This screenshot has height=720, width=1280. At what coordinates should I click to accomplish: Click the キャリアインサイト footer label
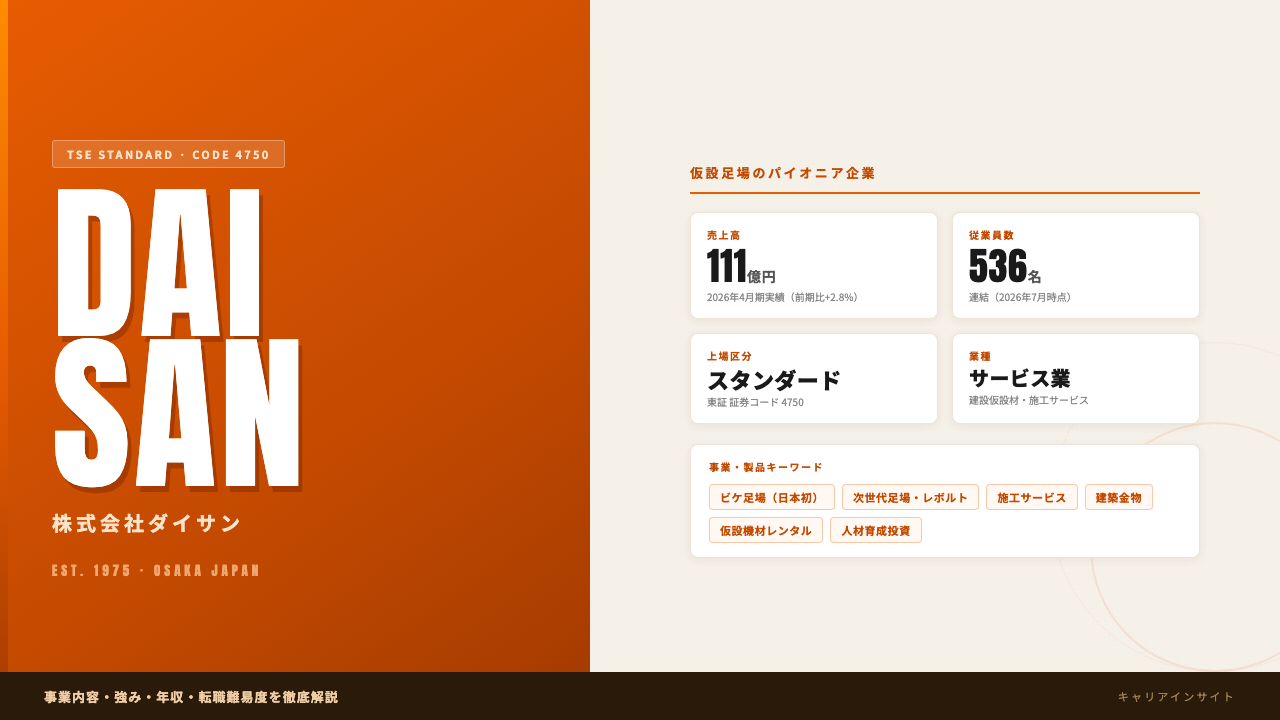point(1176,696)
